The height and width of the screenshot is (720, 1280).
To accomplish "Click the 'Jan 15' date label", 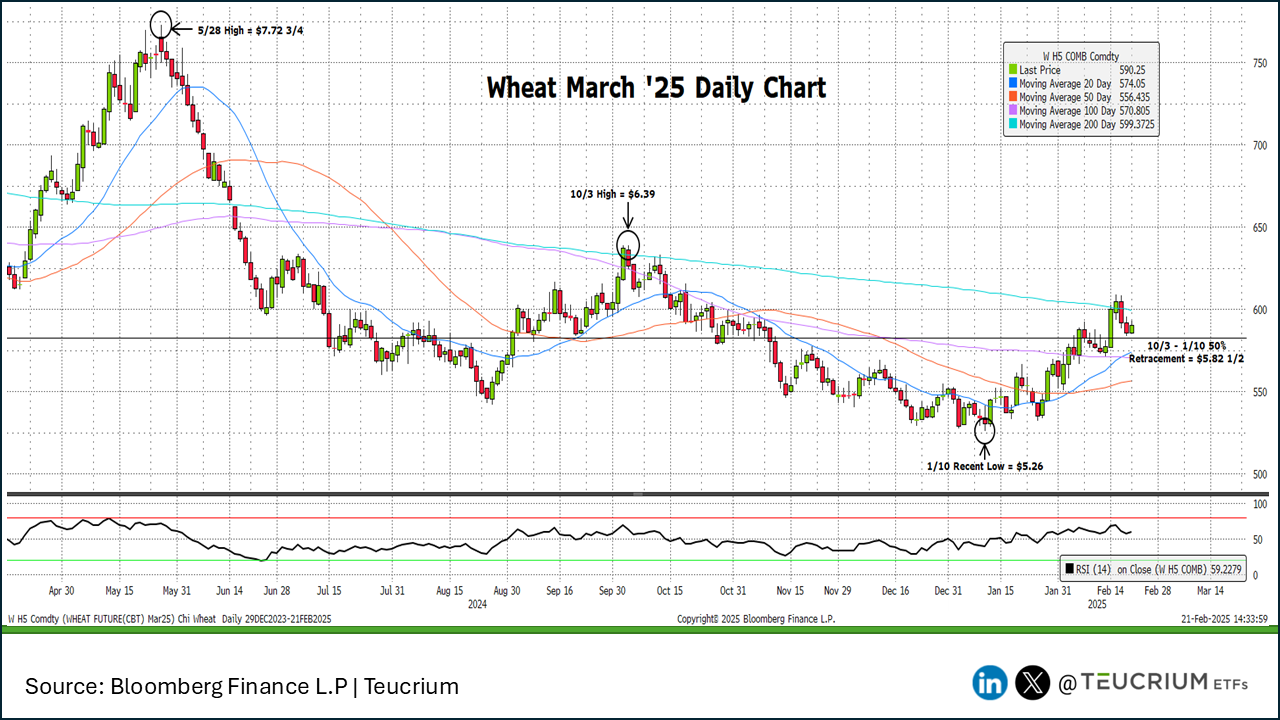I will [x=1001, y=591].
